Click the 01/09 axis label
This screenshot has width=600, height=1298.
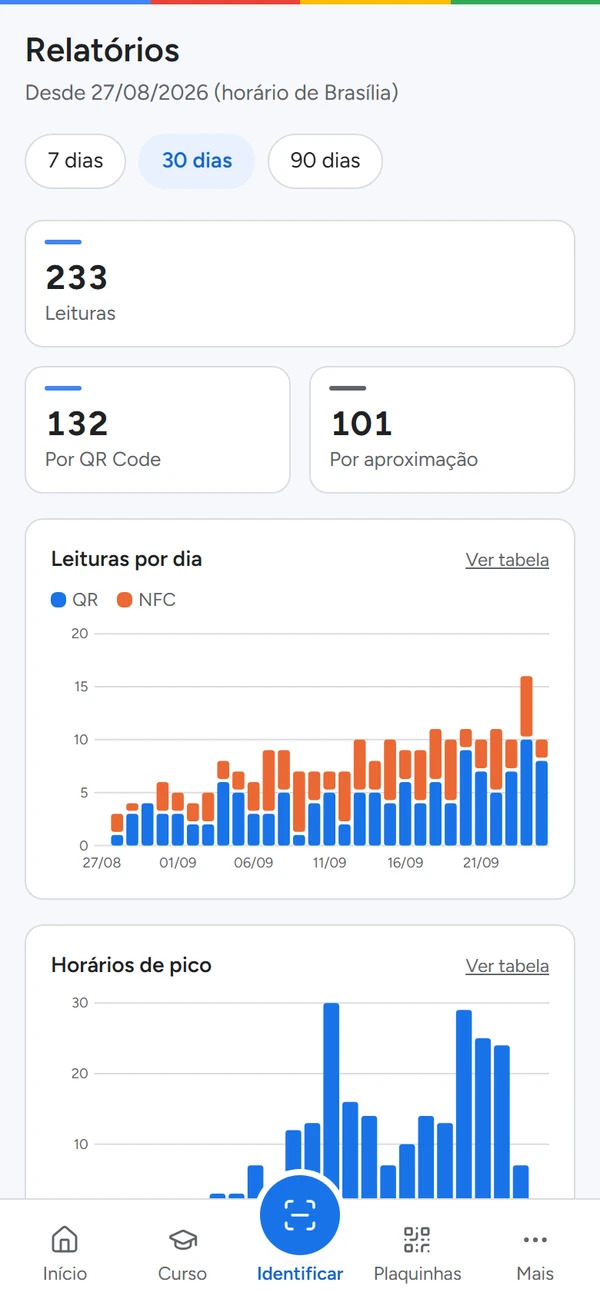click(x=177, y=863)
